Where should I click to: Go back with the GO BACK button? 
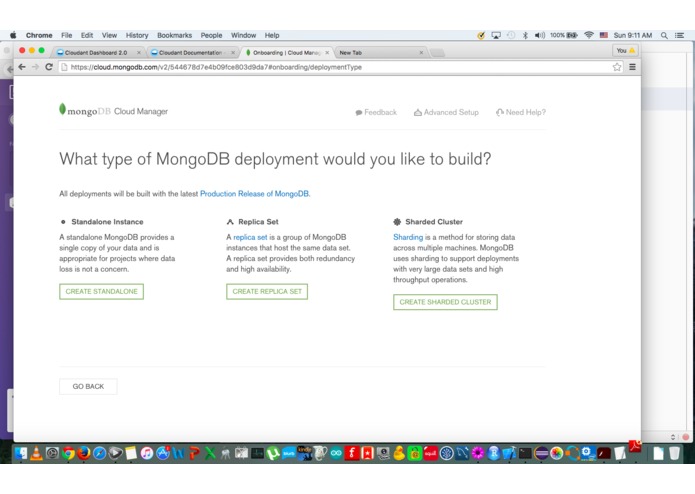(x=88, y=386)
